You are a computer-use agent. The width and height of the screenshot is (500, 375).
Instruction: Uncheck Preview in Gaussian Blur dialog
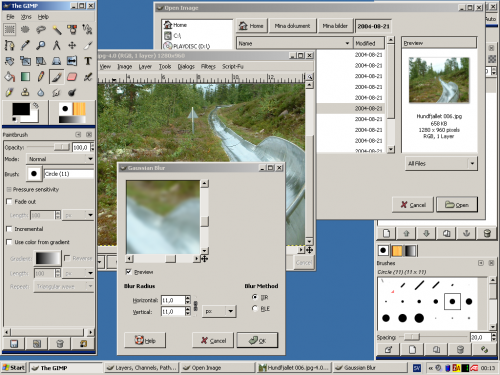[128, 272]
